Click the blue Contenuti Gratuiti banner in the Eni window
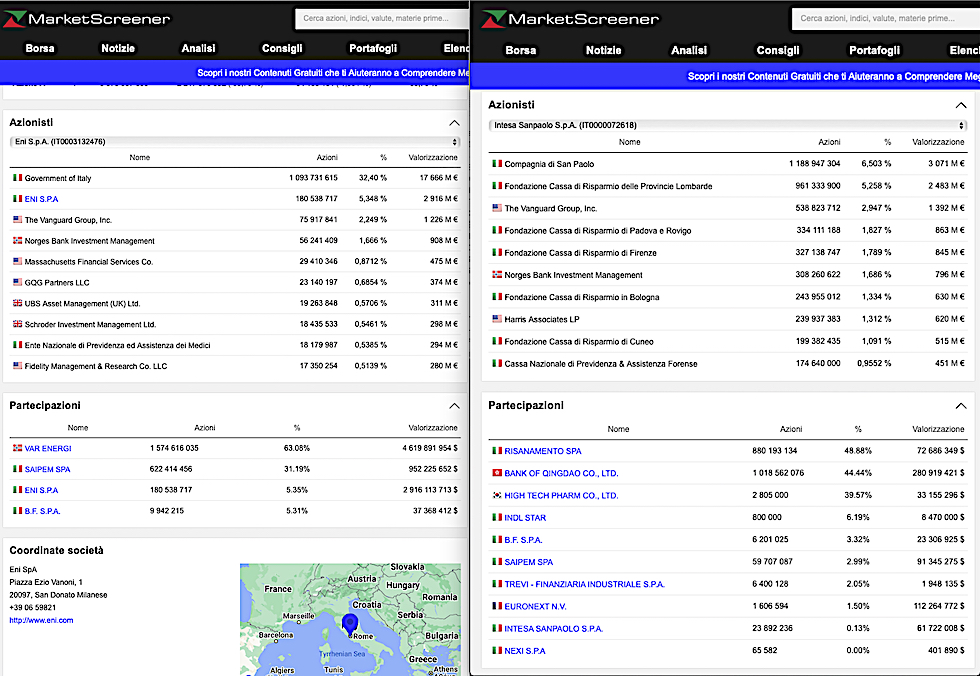This screenshot has height=676, width=980. (x=234, y=72)
